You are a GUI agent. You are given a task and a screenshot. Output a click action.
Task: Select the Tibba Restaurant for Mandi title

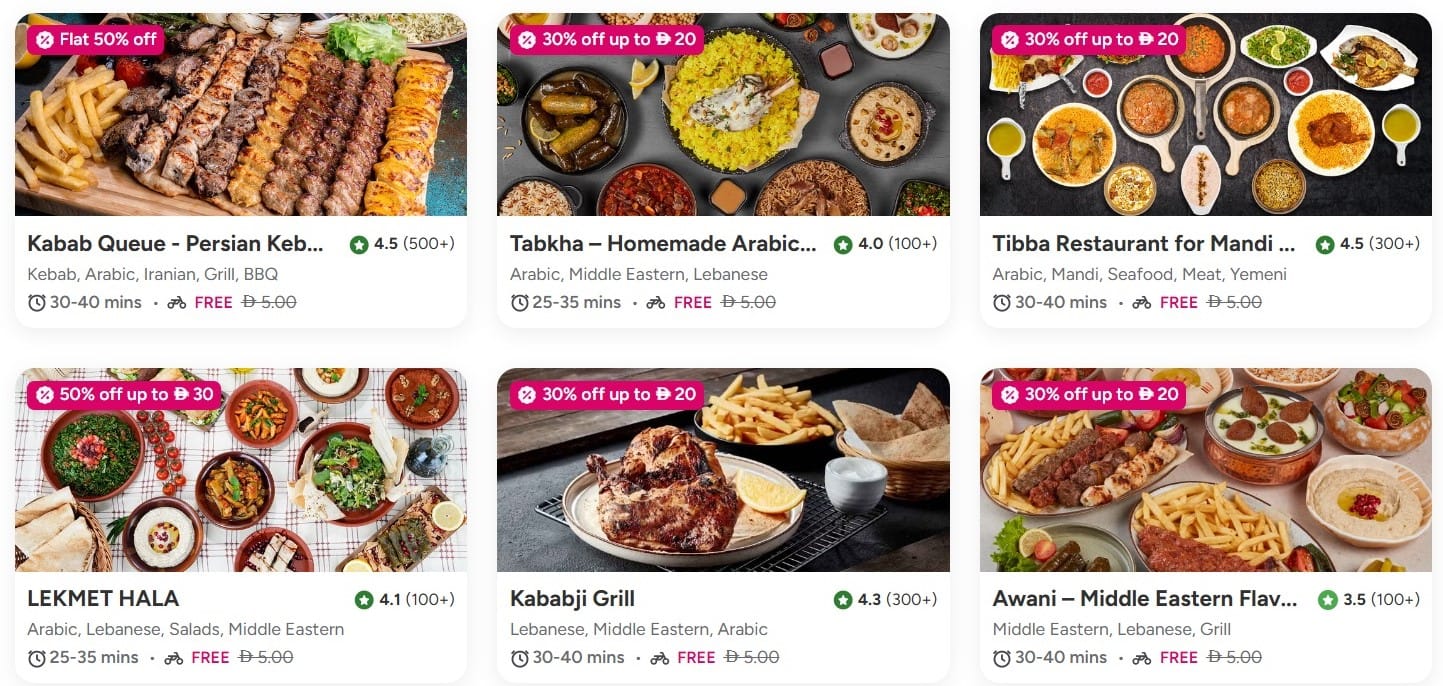click(1143, 244)
